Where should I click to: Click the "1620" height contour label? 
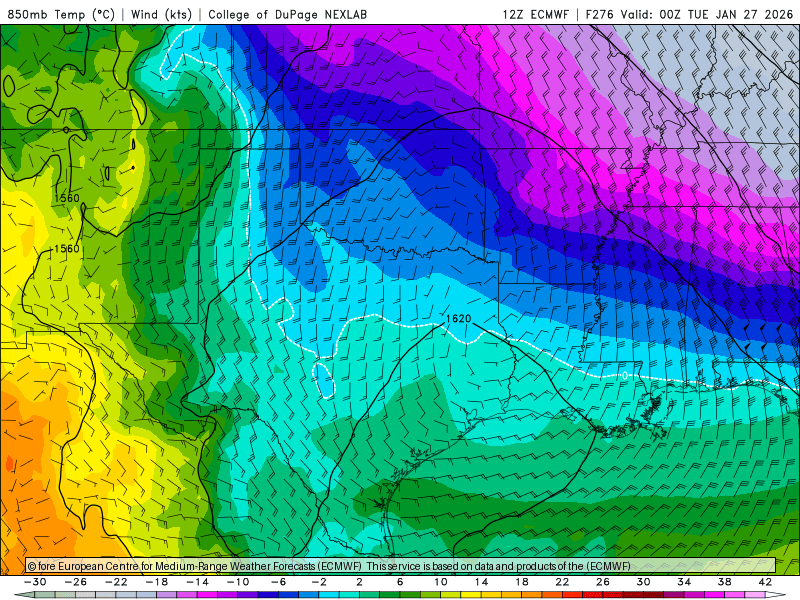pos(458,319)
